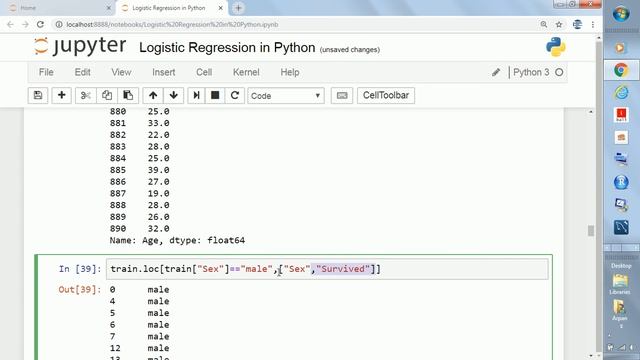640x360 pixels.
Task: Reload the page in browser
Action: tap(40, 24)
